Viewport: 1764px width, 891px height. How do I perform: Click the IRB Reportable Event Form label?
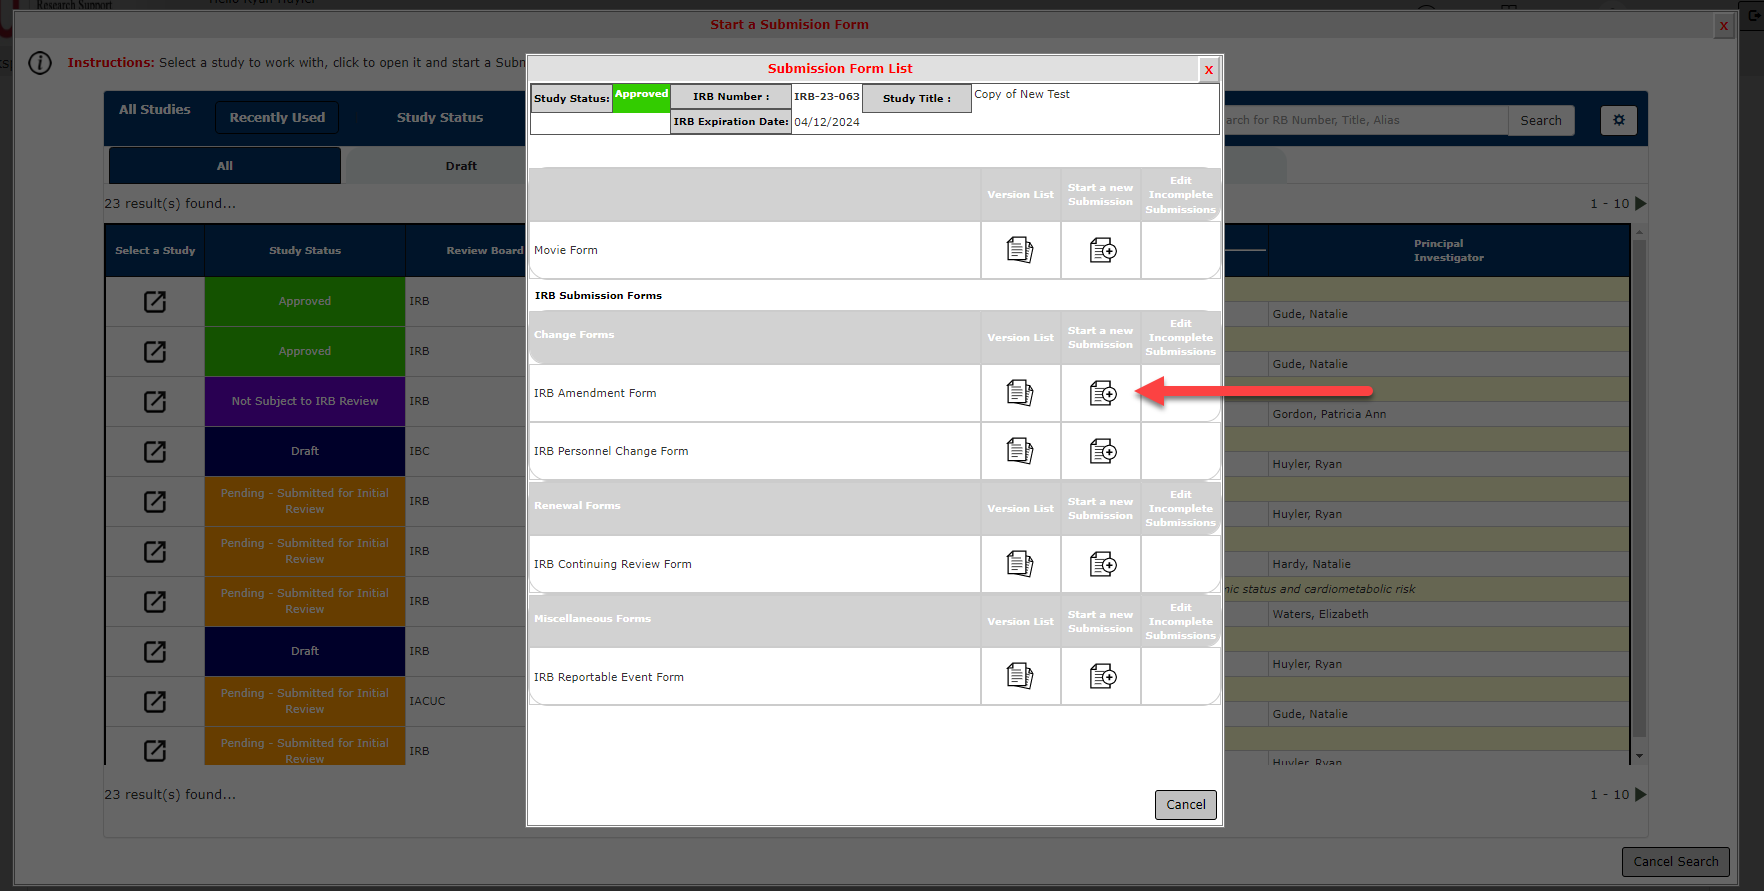[x=609, y=678]
